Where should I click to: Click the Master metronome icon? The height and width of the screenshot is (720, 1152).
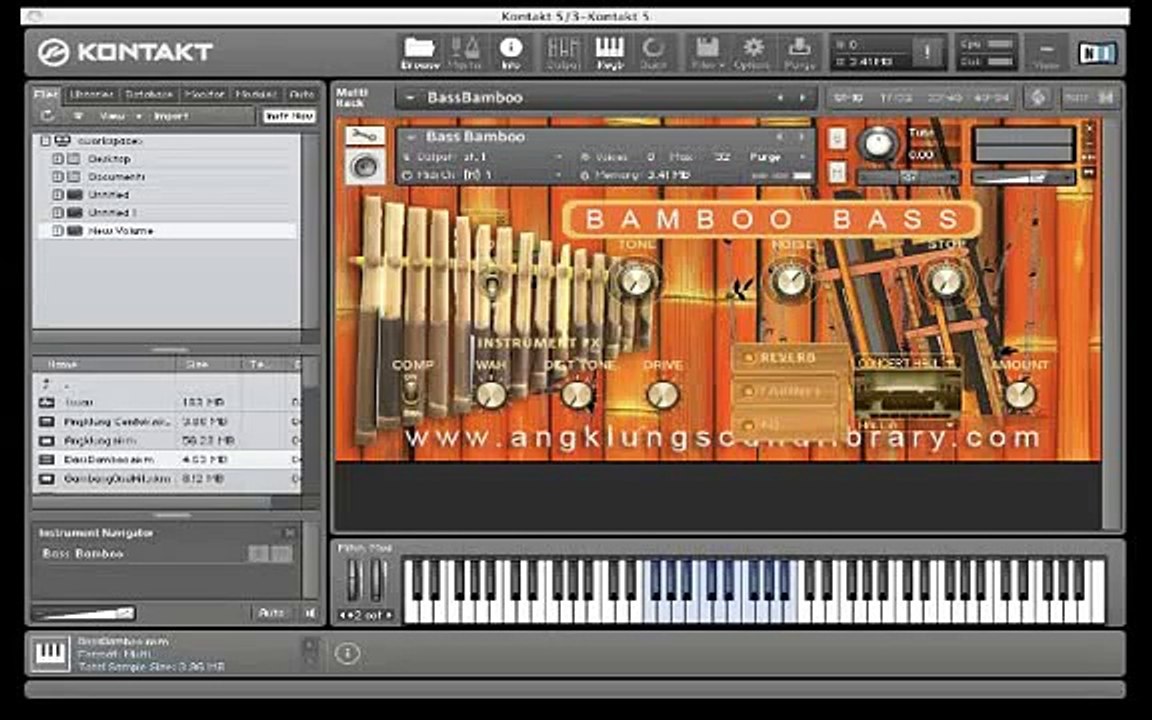464,53
